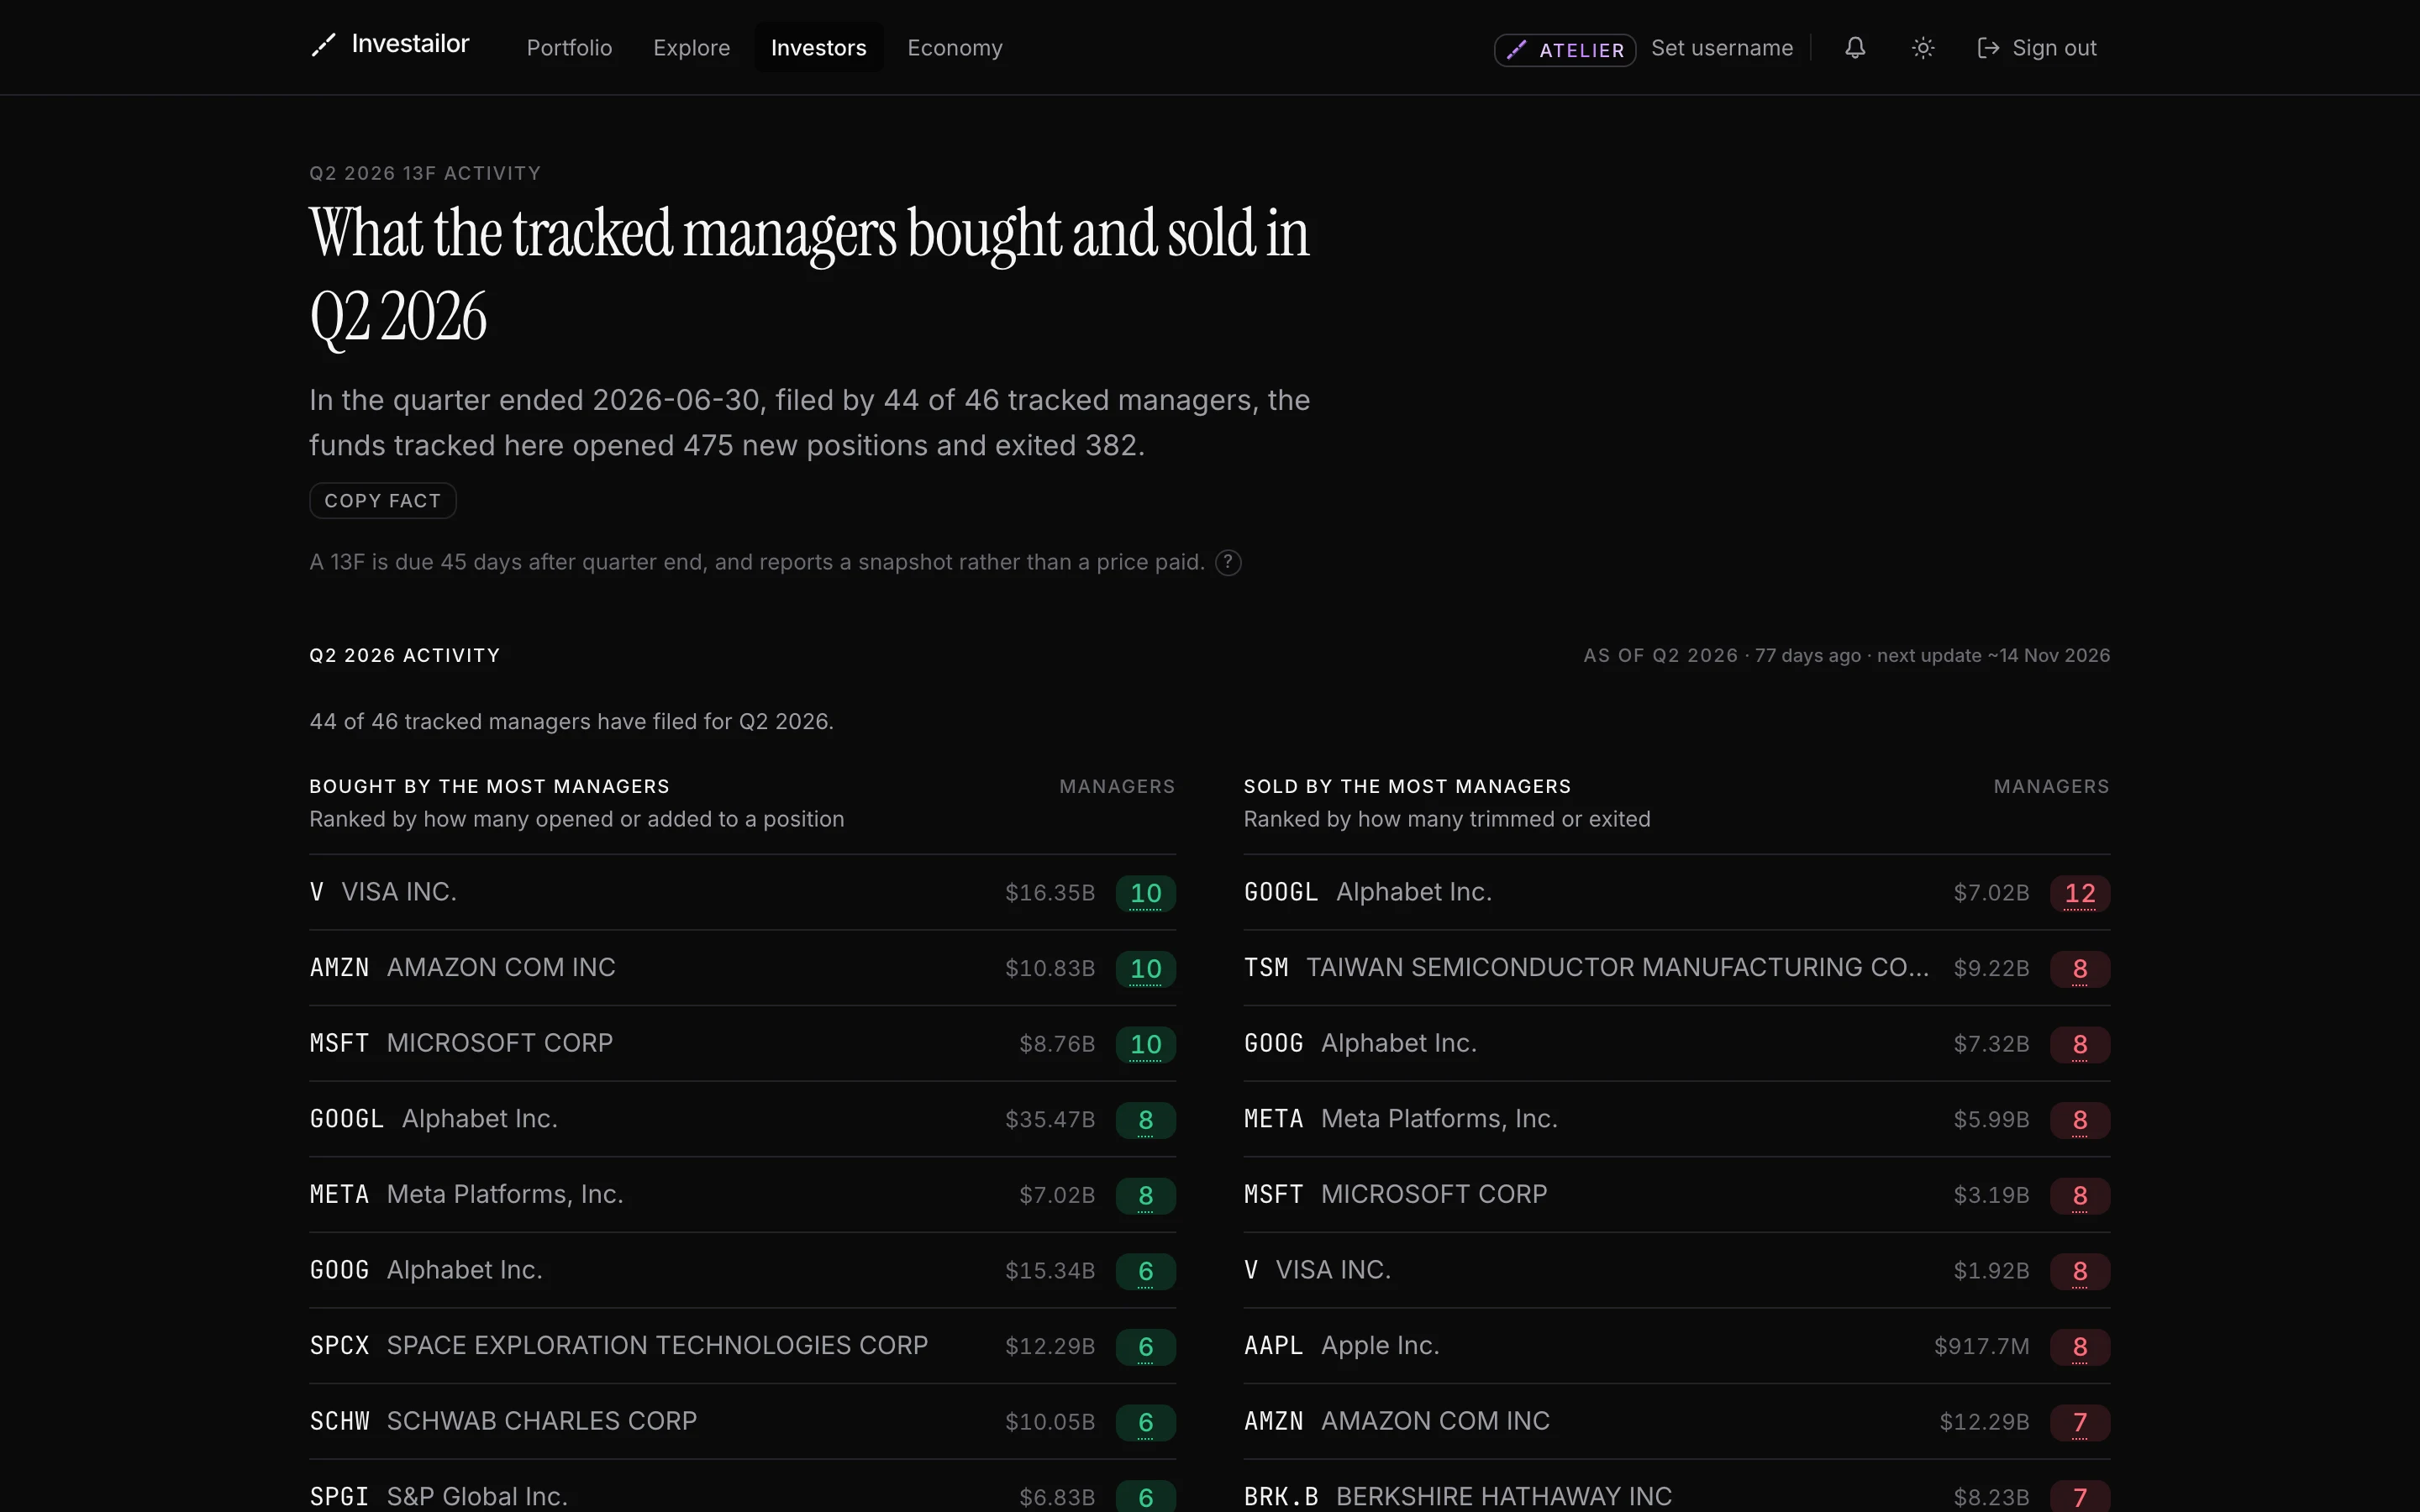The image size is (2420, 1512).
Task: Click the $3.19B value for MSFT sold
Action: (1991, 1196)
